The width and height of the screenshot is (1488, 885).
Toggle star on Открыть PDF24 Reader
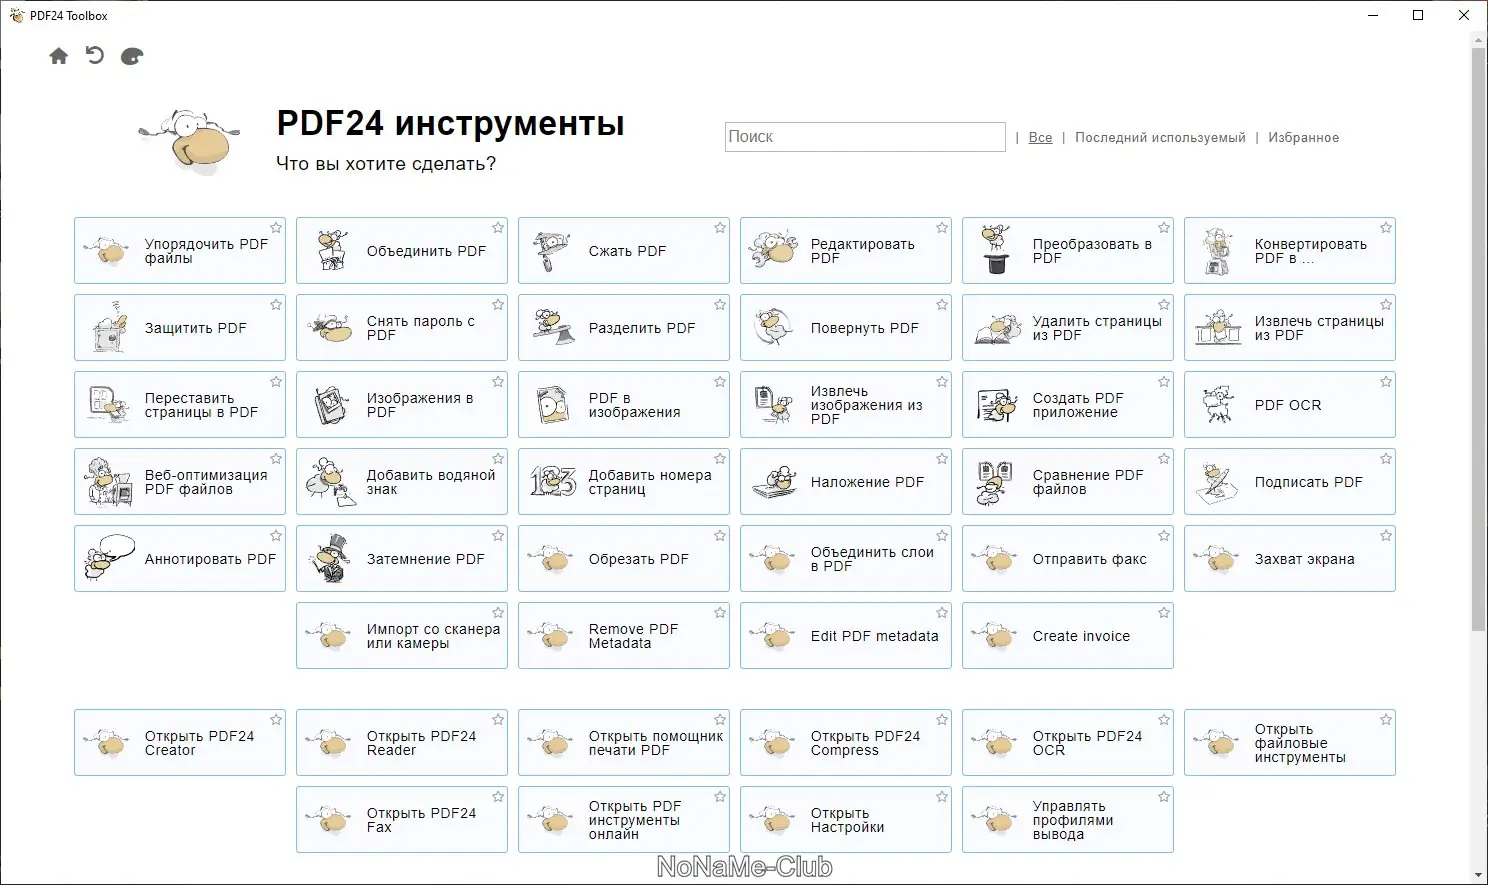click(x=498, y=720)
